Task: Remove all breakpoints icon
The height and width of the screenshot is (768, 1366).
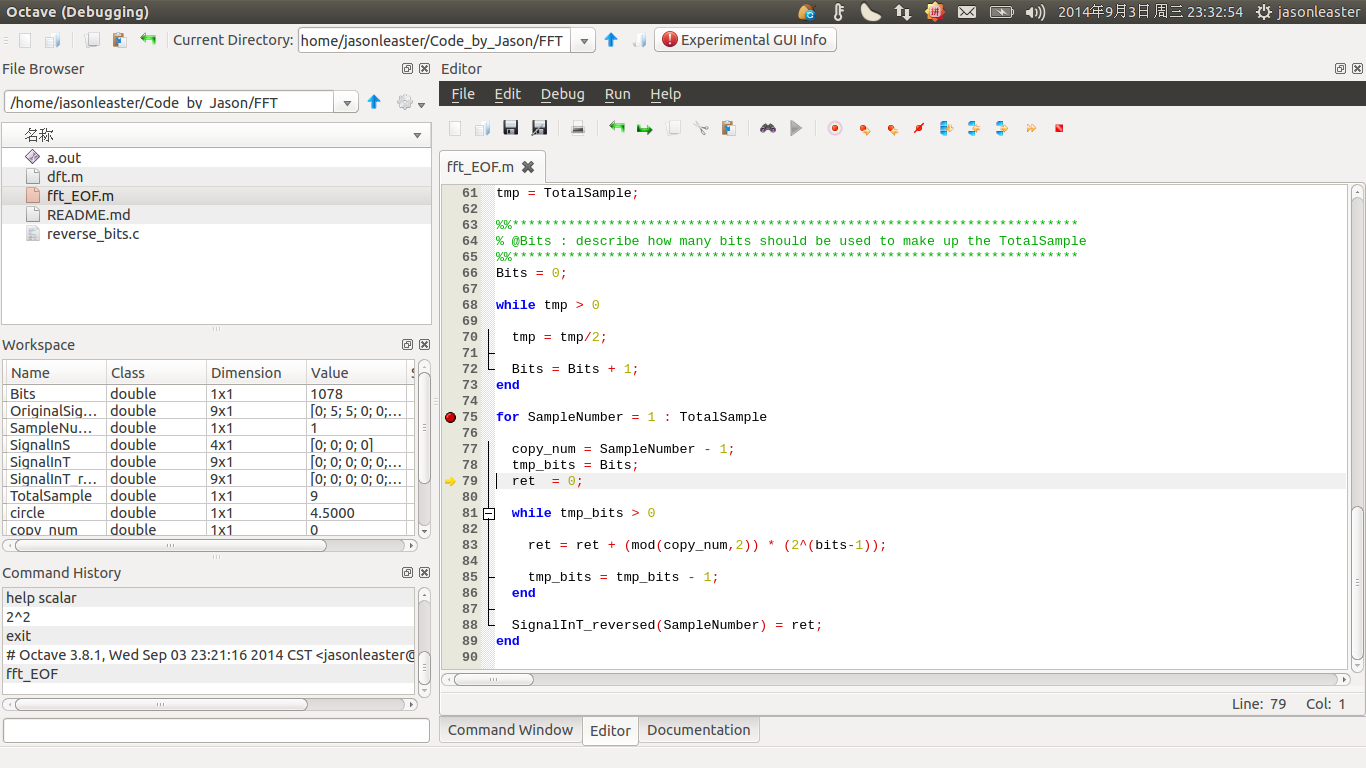Action: click(x=919, y=128)
